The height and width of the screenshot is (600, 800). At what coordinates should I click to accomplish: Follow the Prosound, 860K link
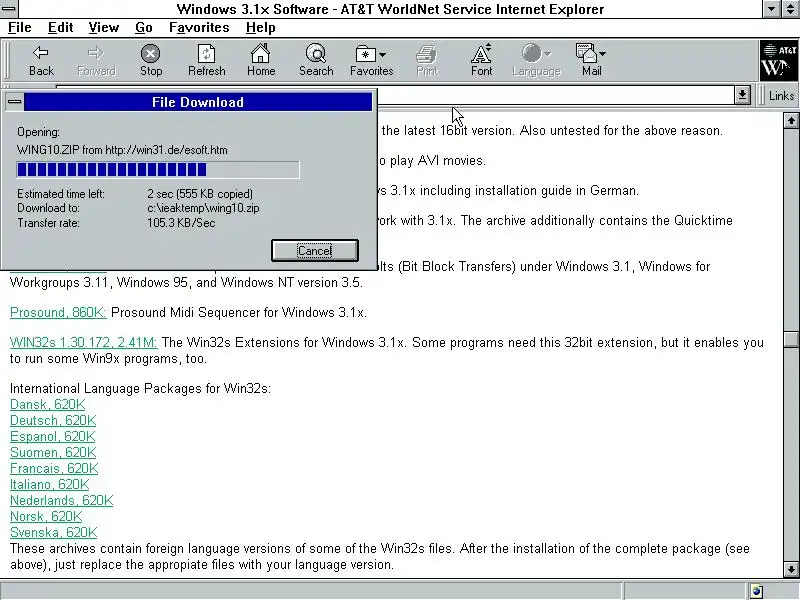[58, 312]
